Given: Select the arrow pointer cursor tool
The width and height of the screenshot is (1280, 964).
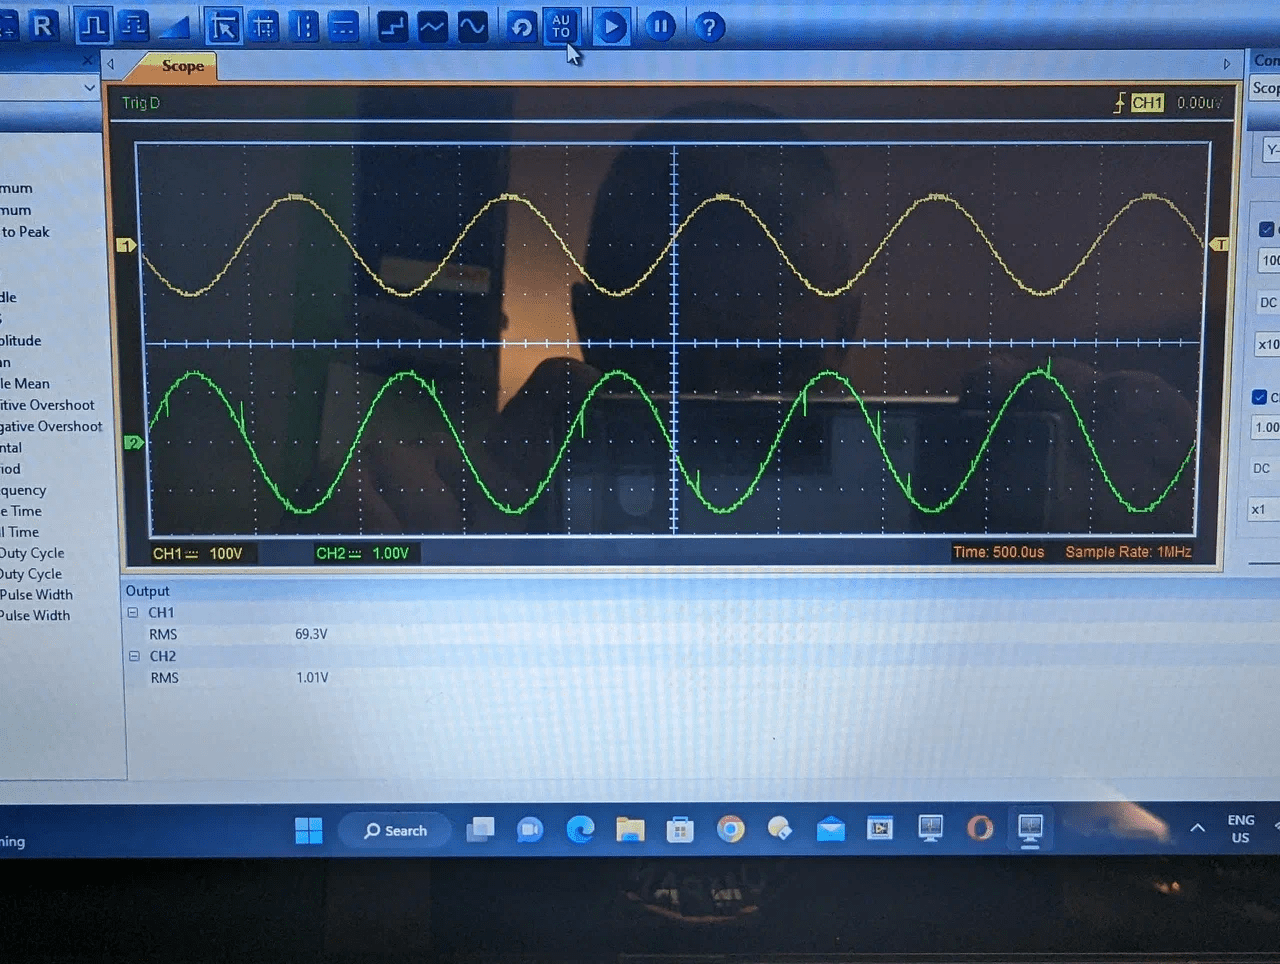Looking at the screenshot, I should tap(224, 26).
